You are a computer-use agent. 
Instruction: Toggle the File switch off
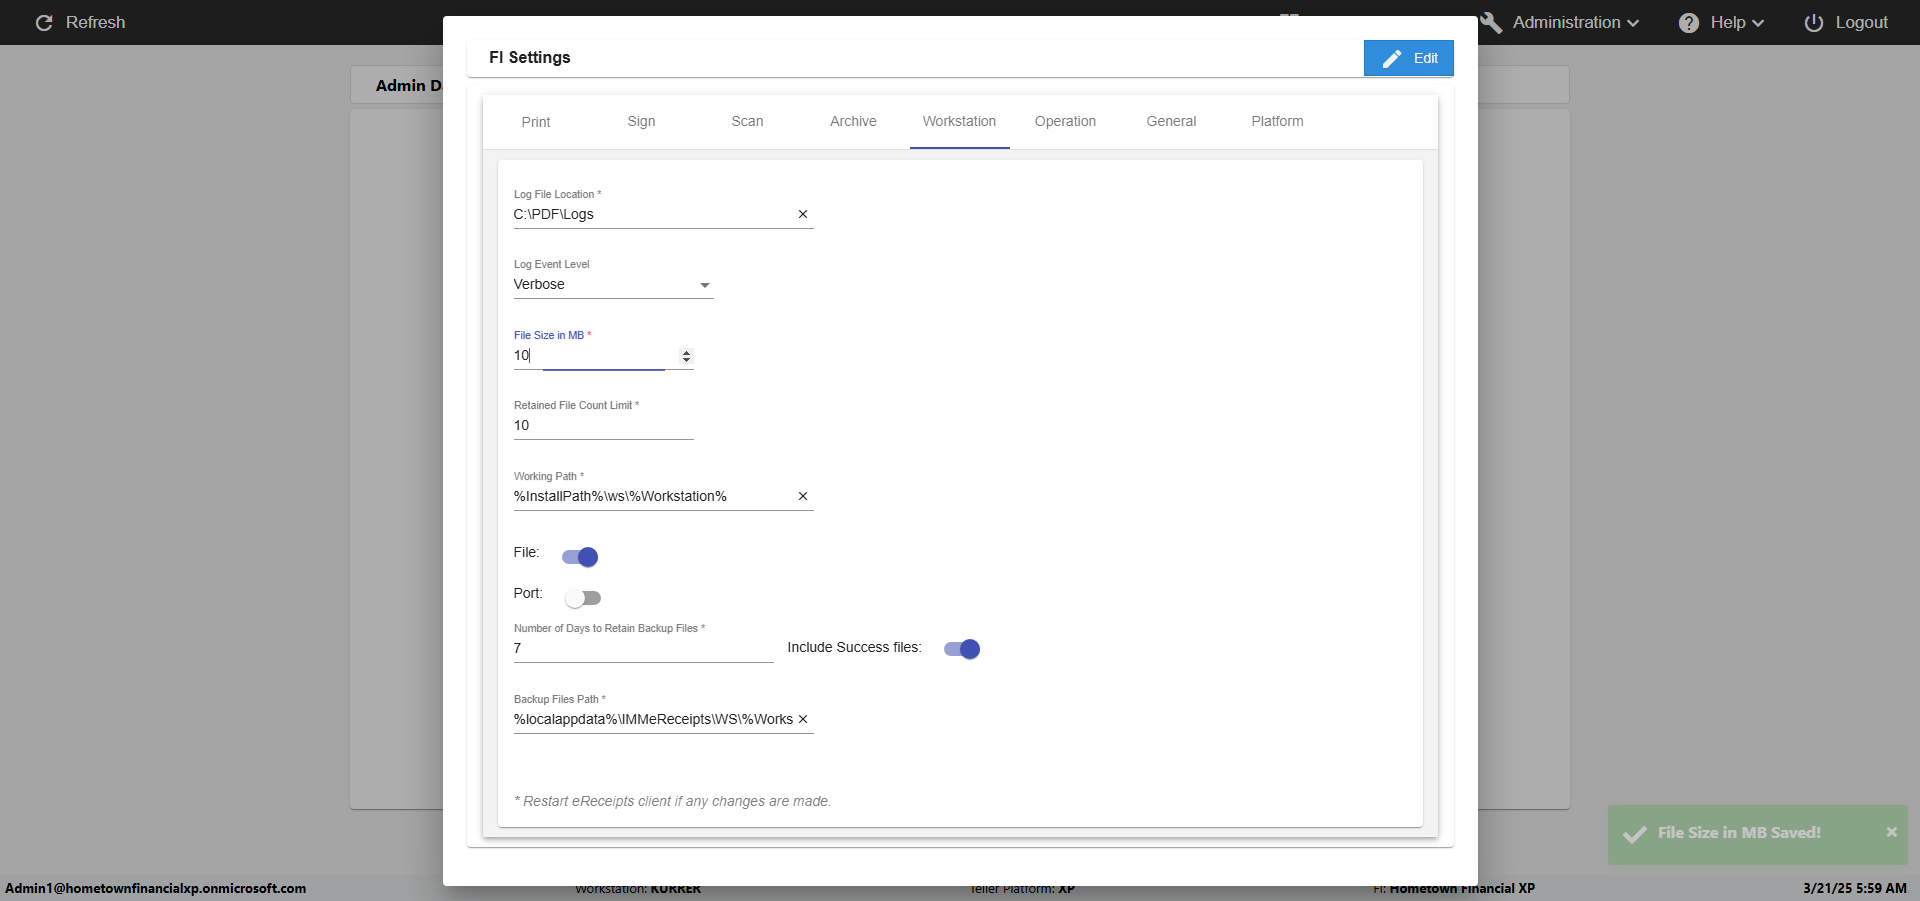pyautogui.click(x=580, y=557)
